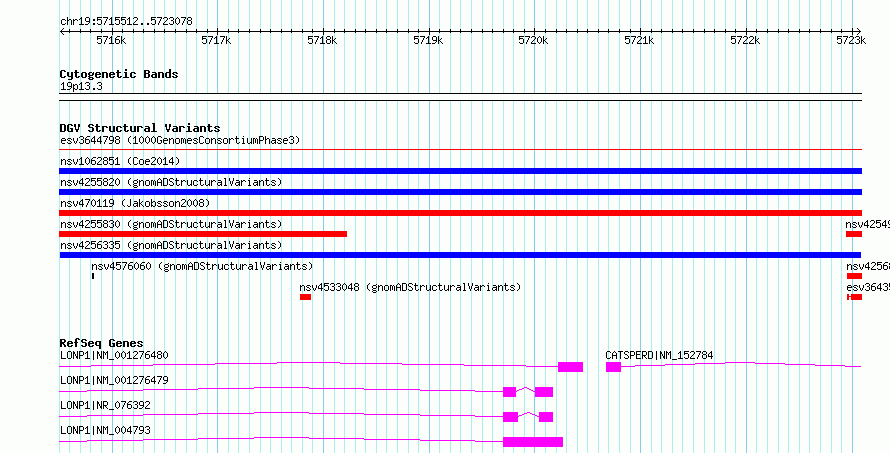The width and height of the screenshot is (890, 453).
Task: Click the 5721k ruler tick label
Action: coord(639,40)
